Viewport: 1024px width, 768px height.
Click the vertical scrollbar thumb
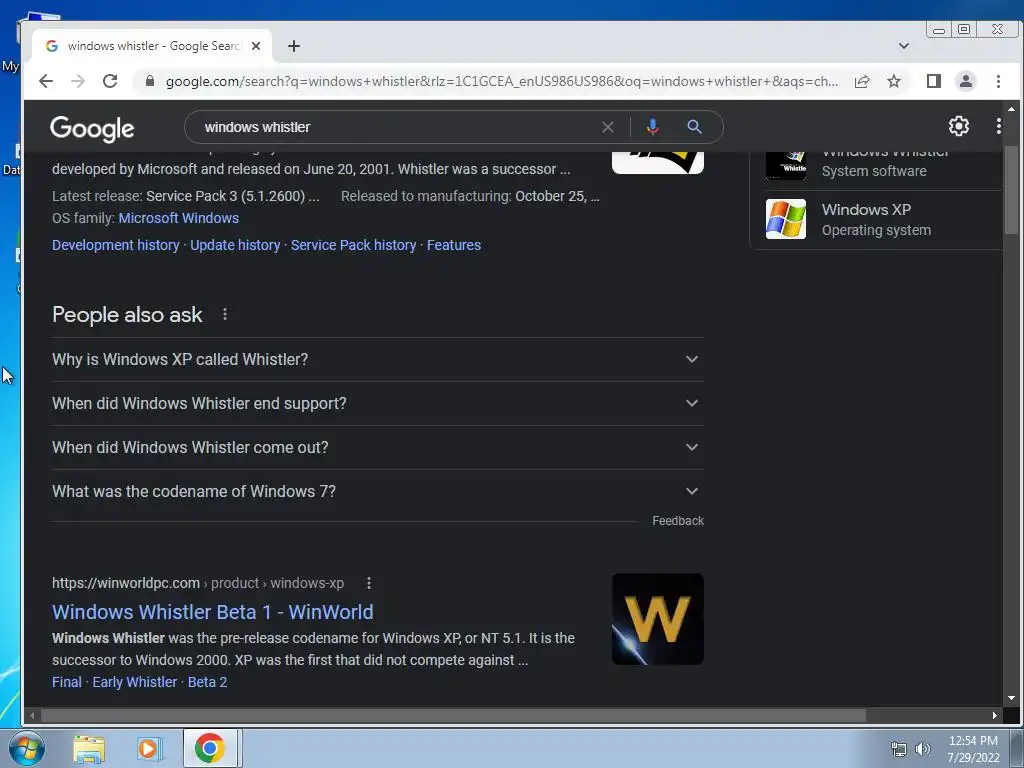[1011, 189]
